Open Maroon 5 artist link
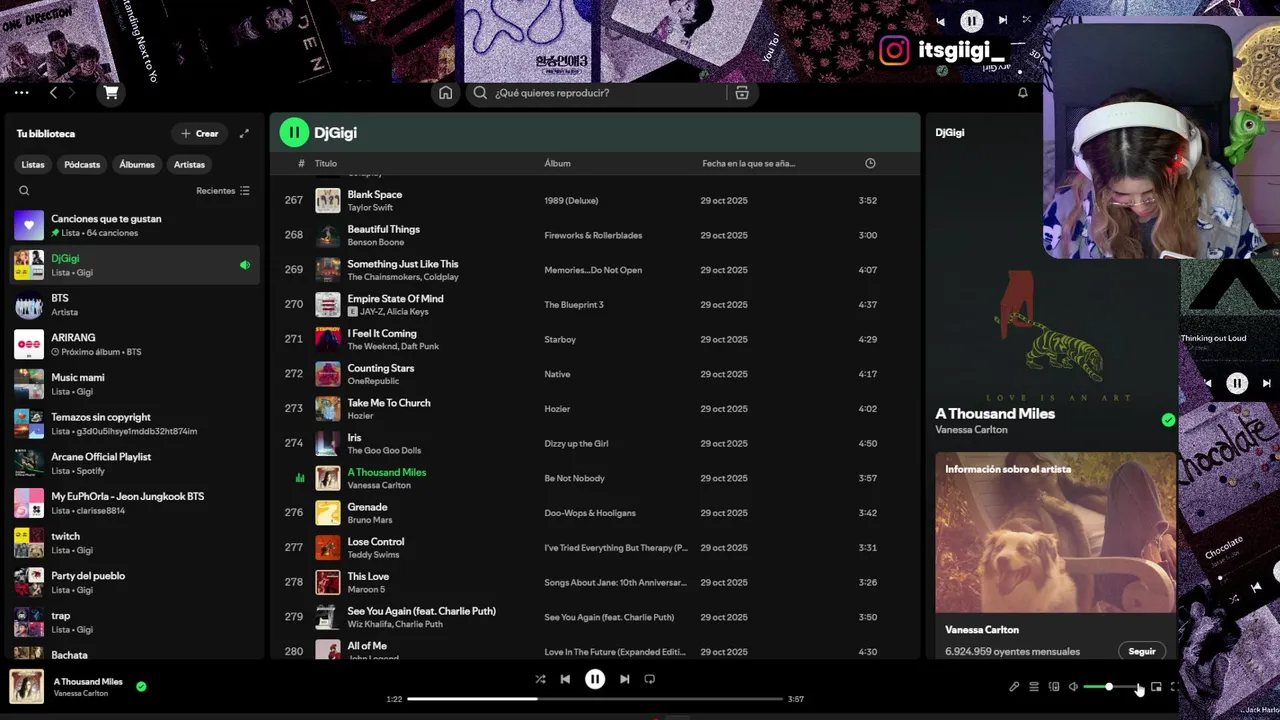 (x=366, y=589)
